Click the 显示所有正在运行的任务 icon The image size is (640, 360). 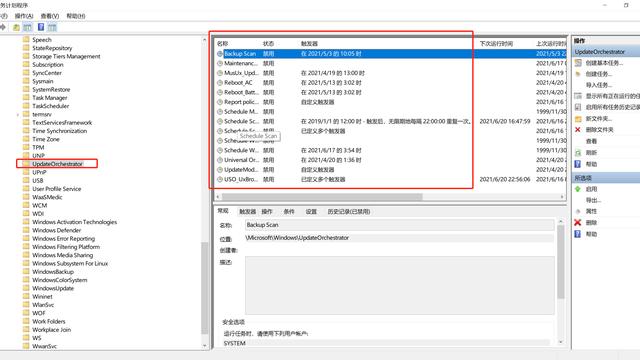pyautogui.click(x=578, y=96)
